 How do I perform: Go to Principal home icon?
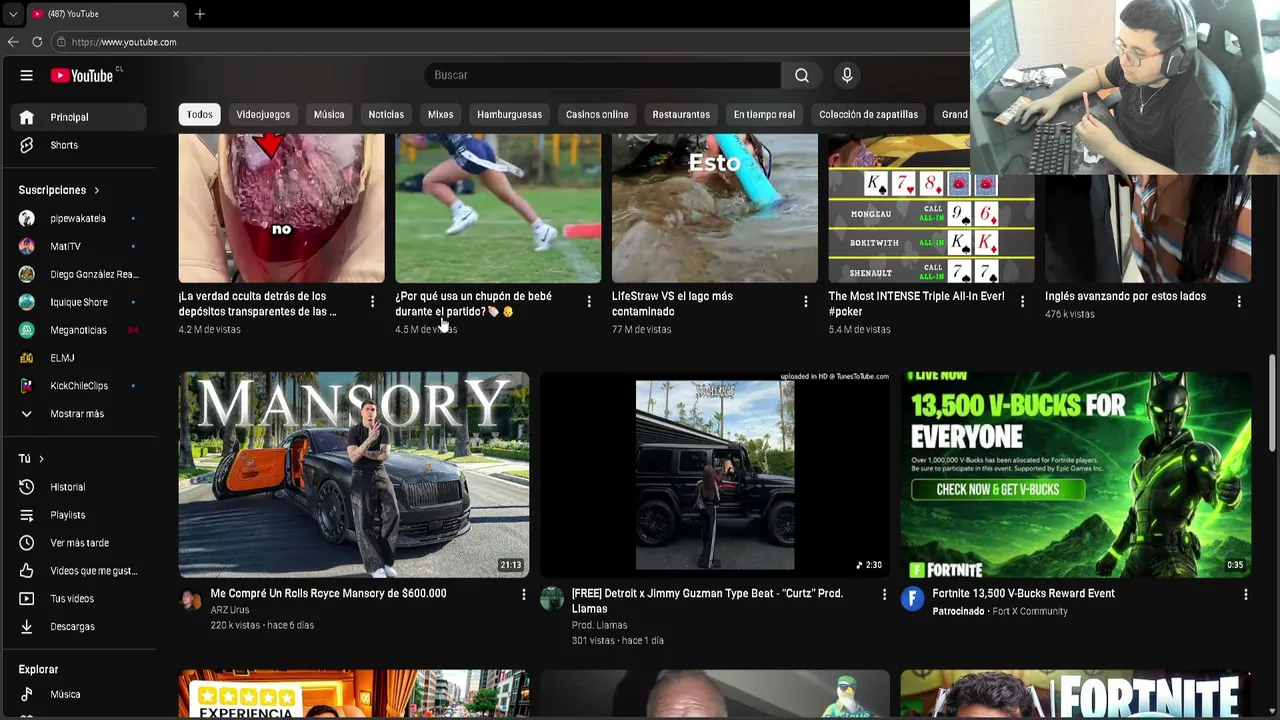coord(27,117)
